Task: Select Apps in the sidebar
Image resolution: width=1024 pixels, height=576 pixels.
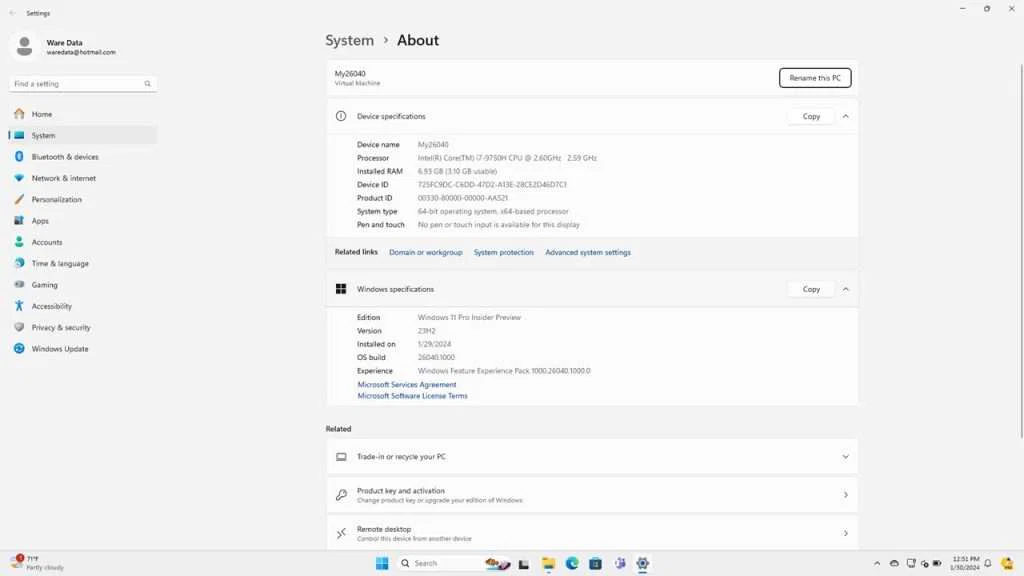Action: pos(39,220)
